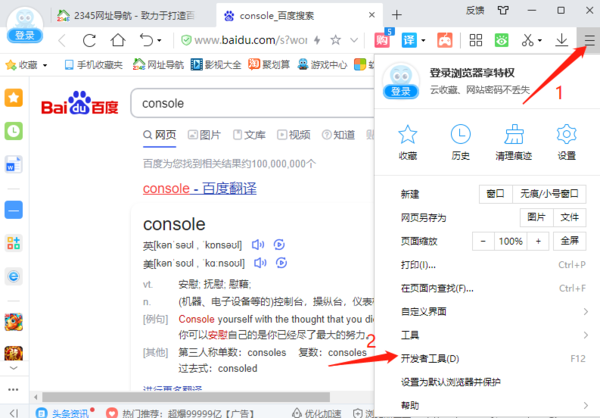Click the Undo closed tab icon
This screenshot has width=600, height=418.
coord(146,40)
